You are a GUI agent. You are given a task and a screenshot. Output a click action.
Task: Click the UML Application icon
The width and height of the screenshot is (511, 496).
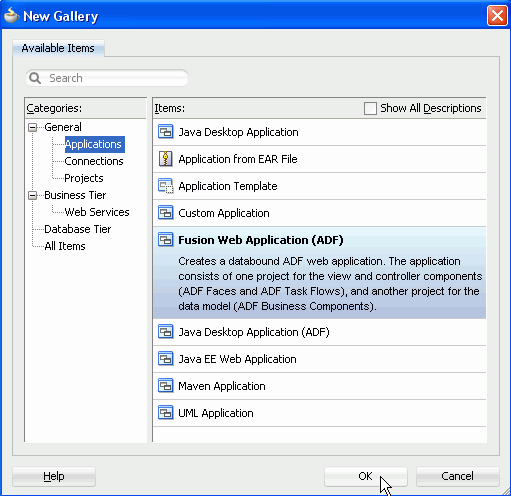pos(165,413)
